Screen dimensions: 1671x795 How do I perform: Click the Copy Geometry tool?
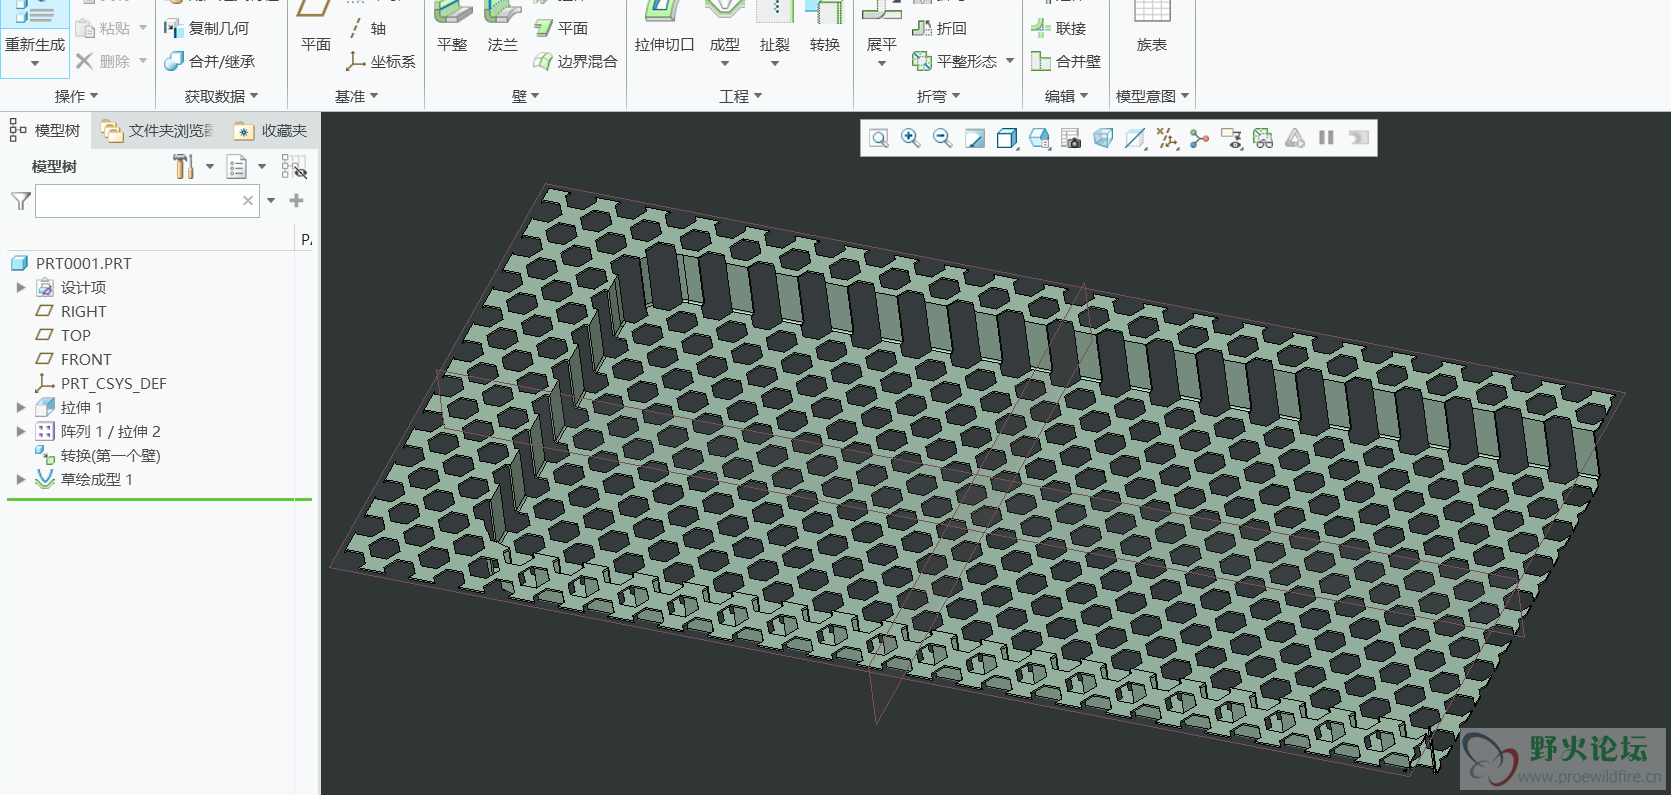(x=207, y=28)
